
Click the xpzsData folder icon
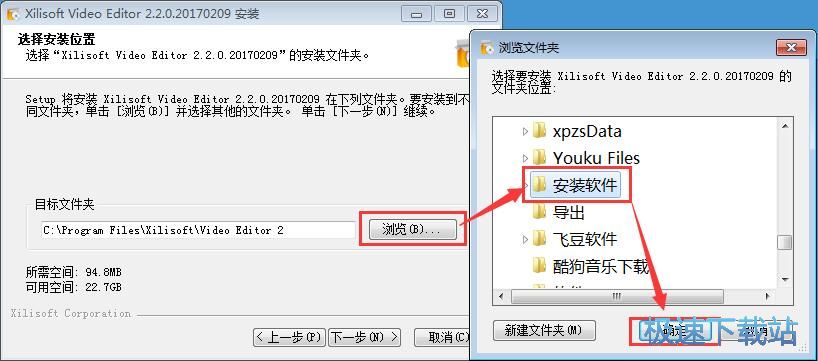tap(539, 130)
